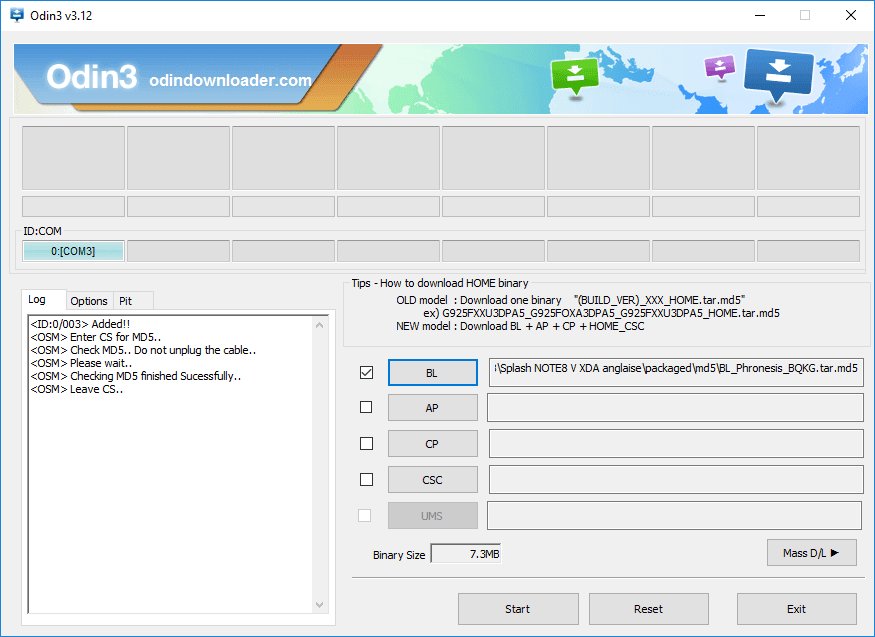The image size is (875, 637).
Task: Exit the Odin application
Action: pyautogui.click(x=796, y=609)
